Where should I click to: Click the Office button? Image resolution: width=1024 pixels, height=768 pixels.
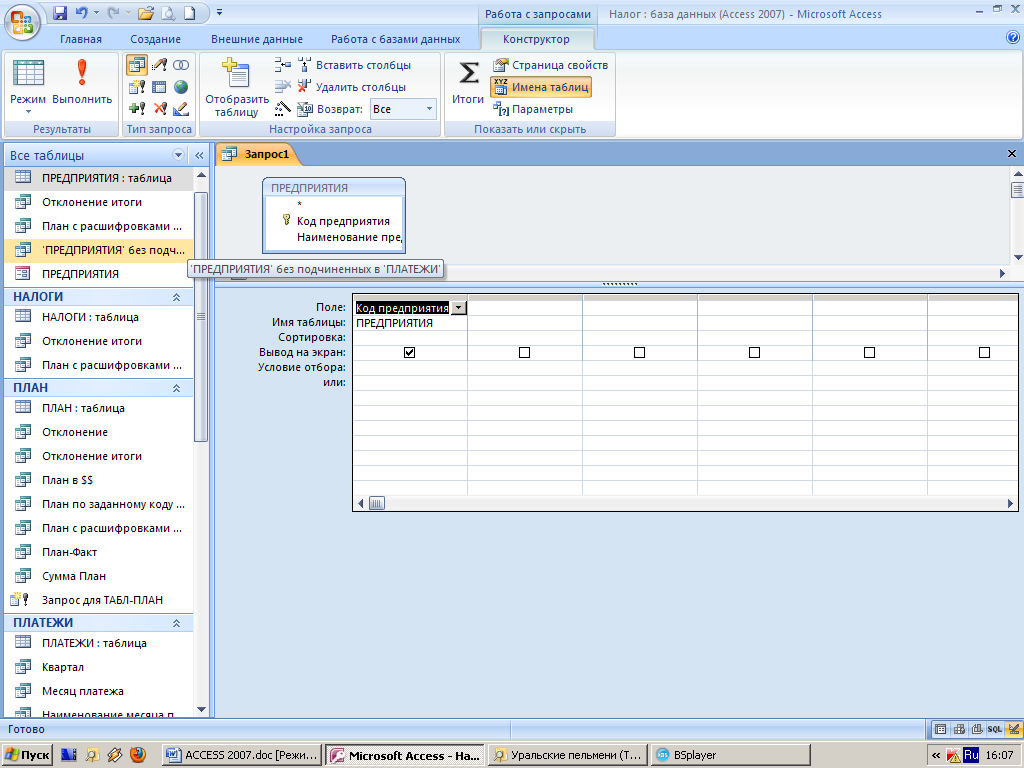click(22, 22)
